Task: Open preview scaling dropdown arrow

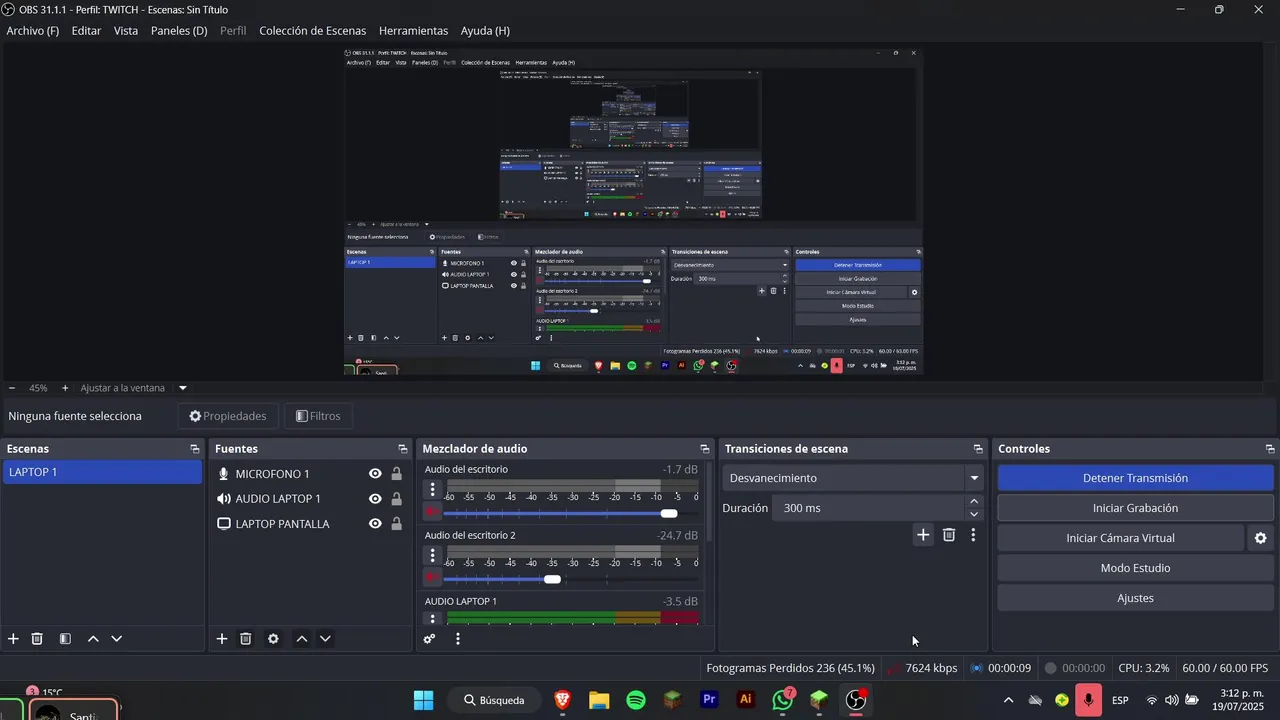Action: tap(183, 388)
